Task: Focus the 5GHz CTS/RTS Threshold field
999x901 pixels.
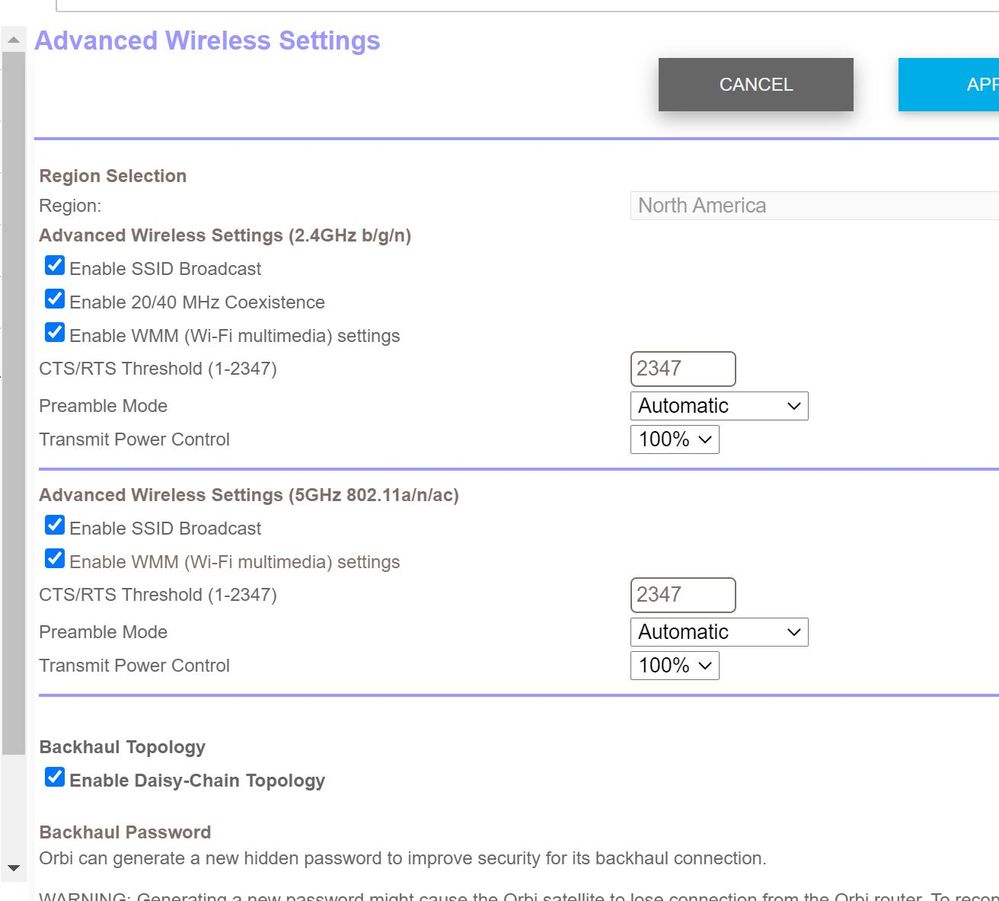Action: tap(682, 595)
